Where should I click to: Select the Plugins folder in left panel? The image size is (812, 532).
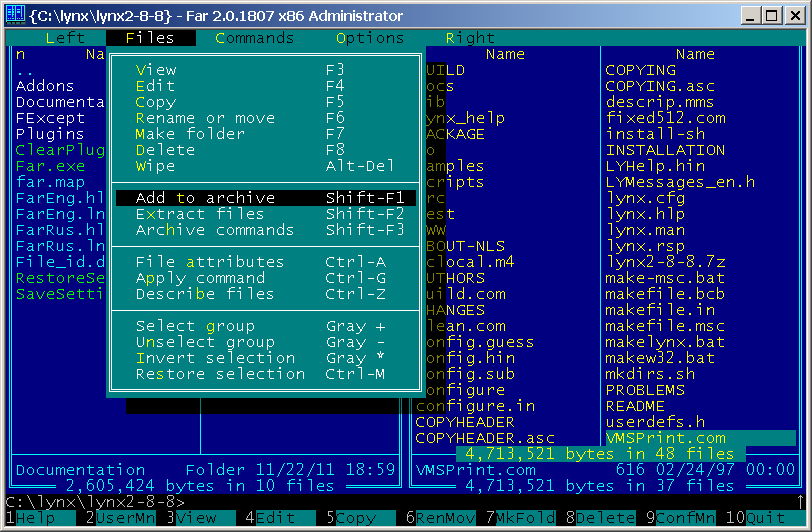point(50,134)
